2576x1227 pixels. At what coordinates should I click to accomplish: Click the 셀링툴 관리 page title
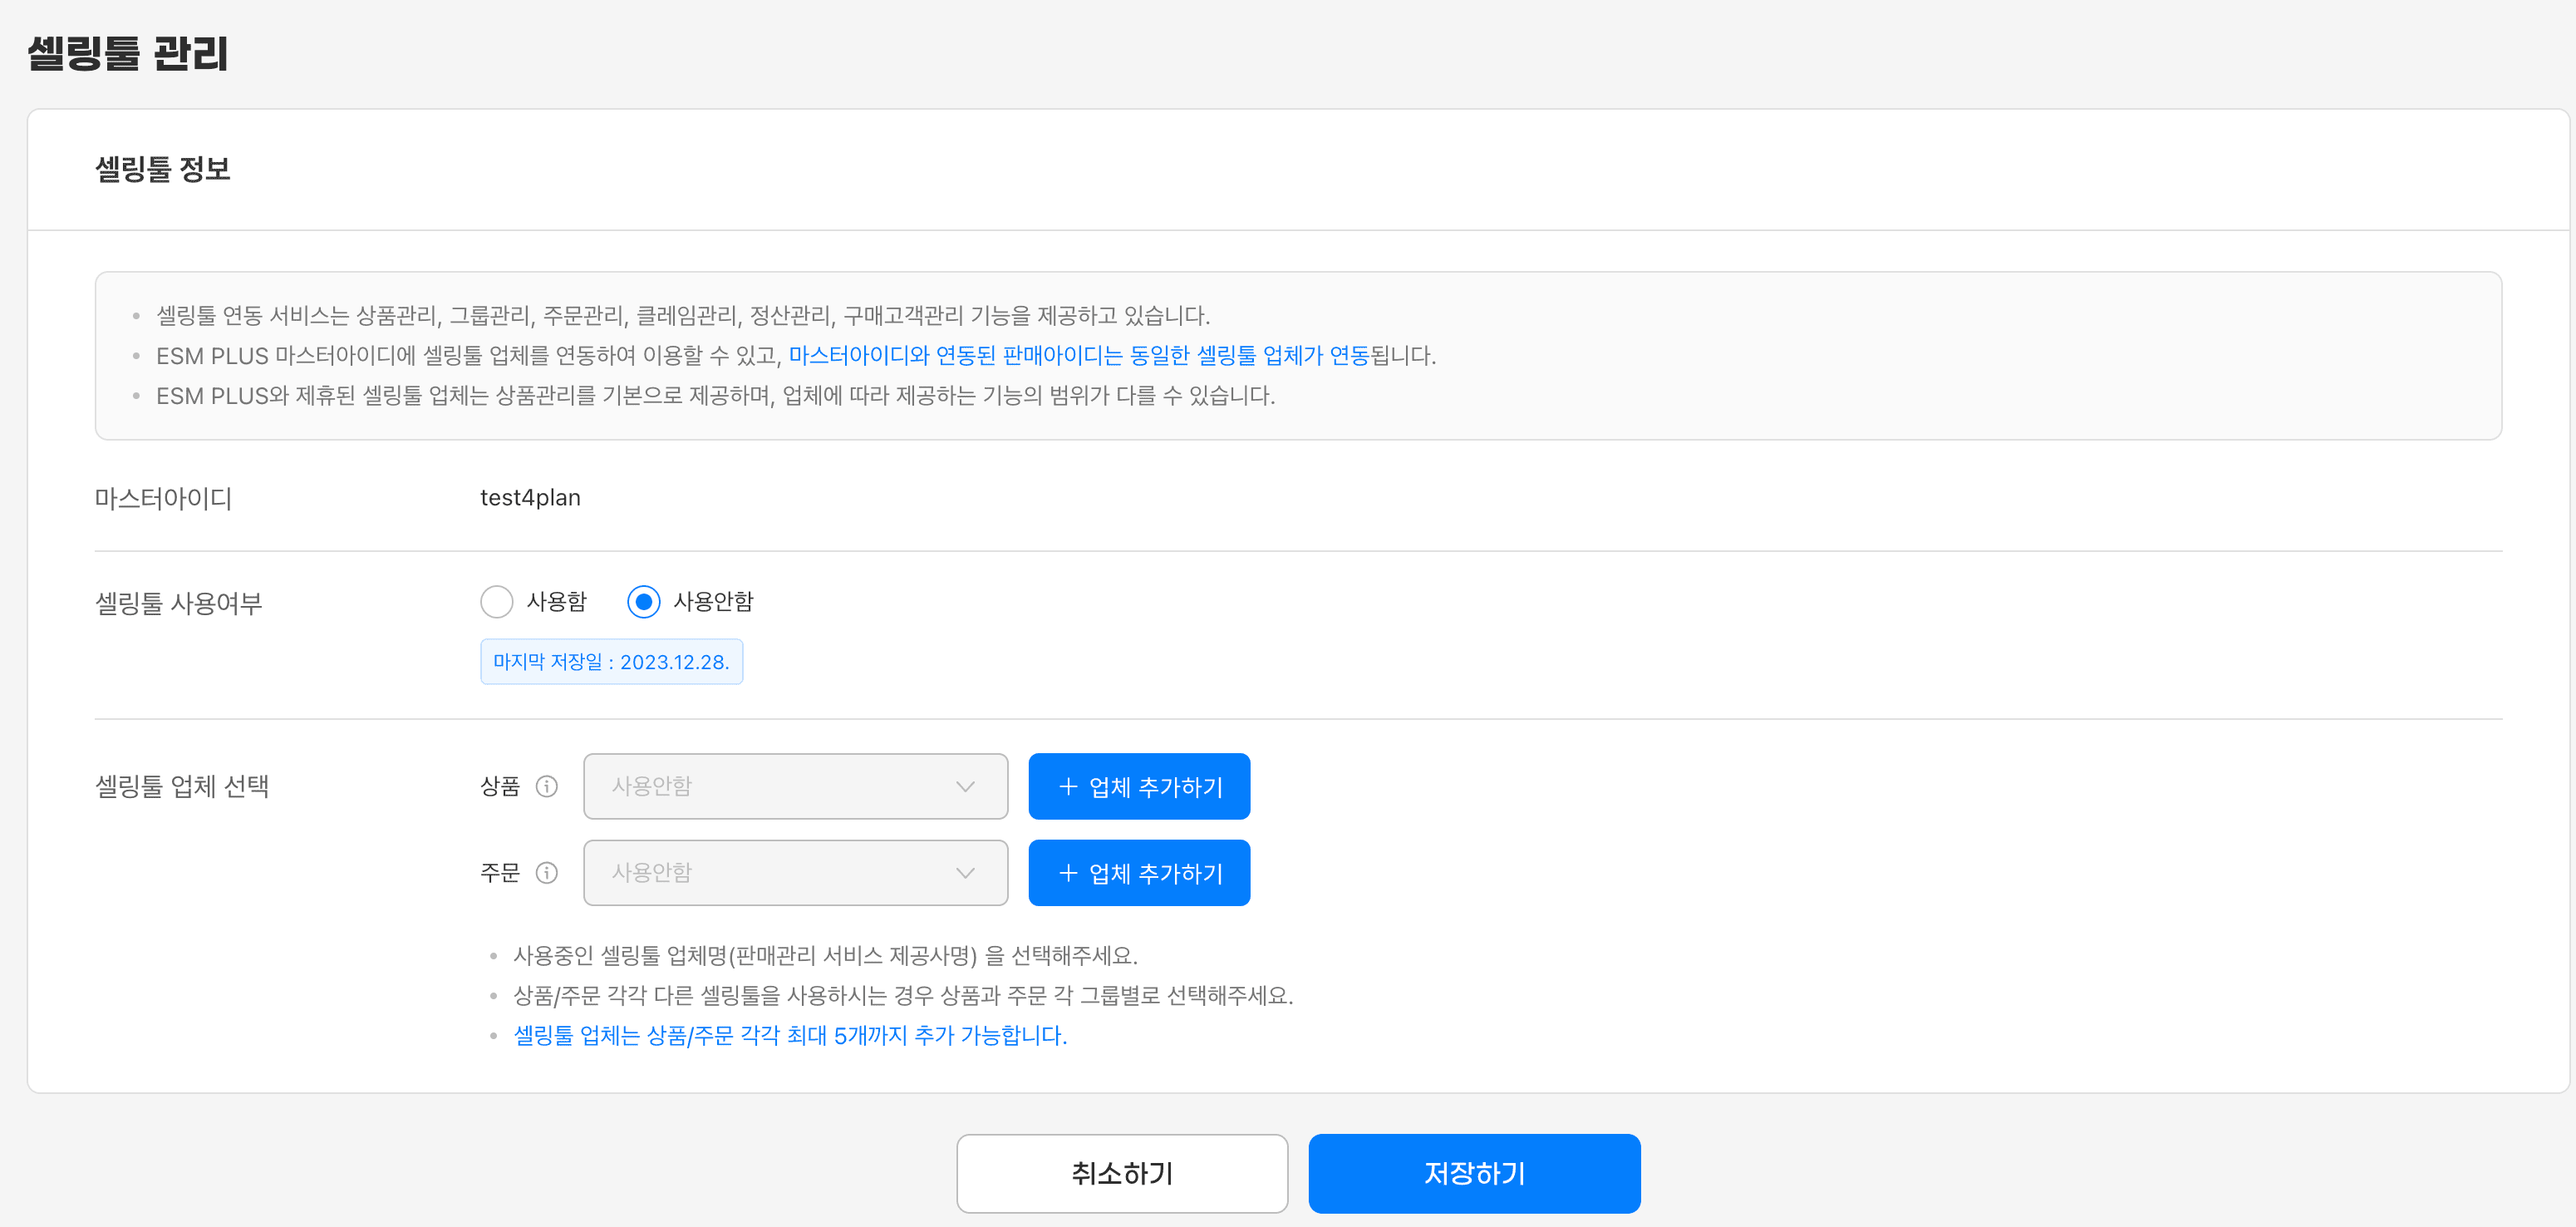[128, 55]
